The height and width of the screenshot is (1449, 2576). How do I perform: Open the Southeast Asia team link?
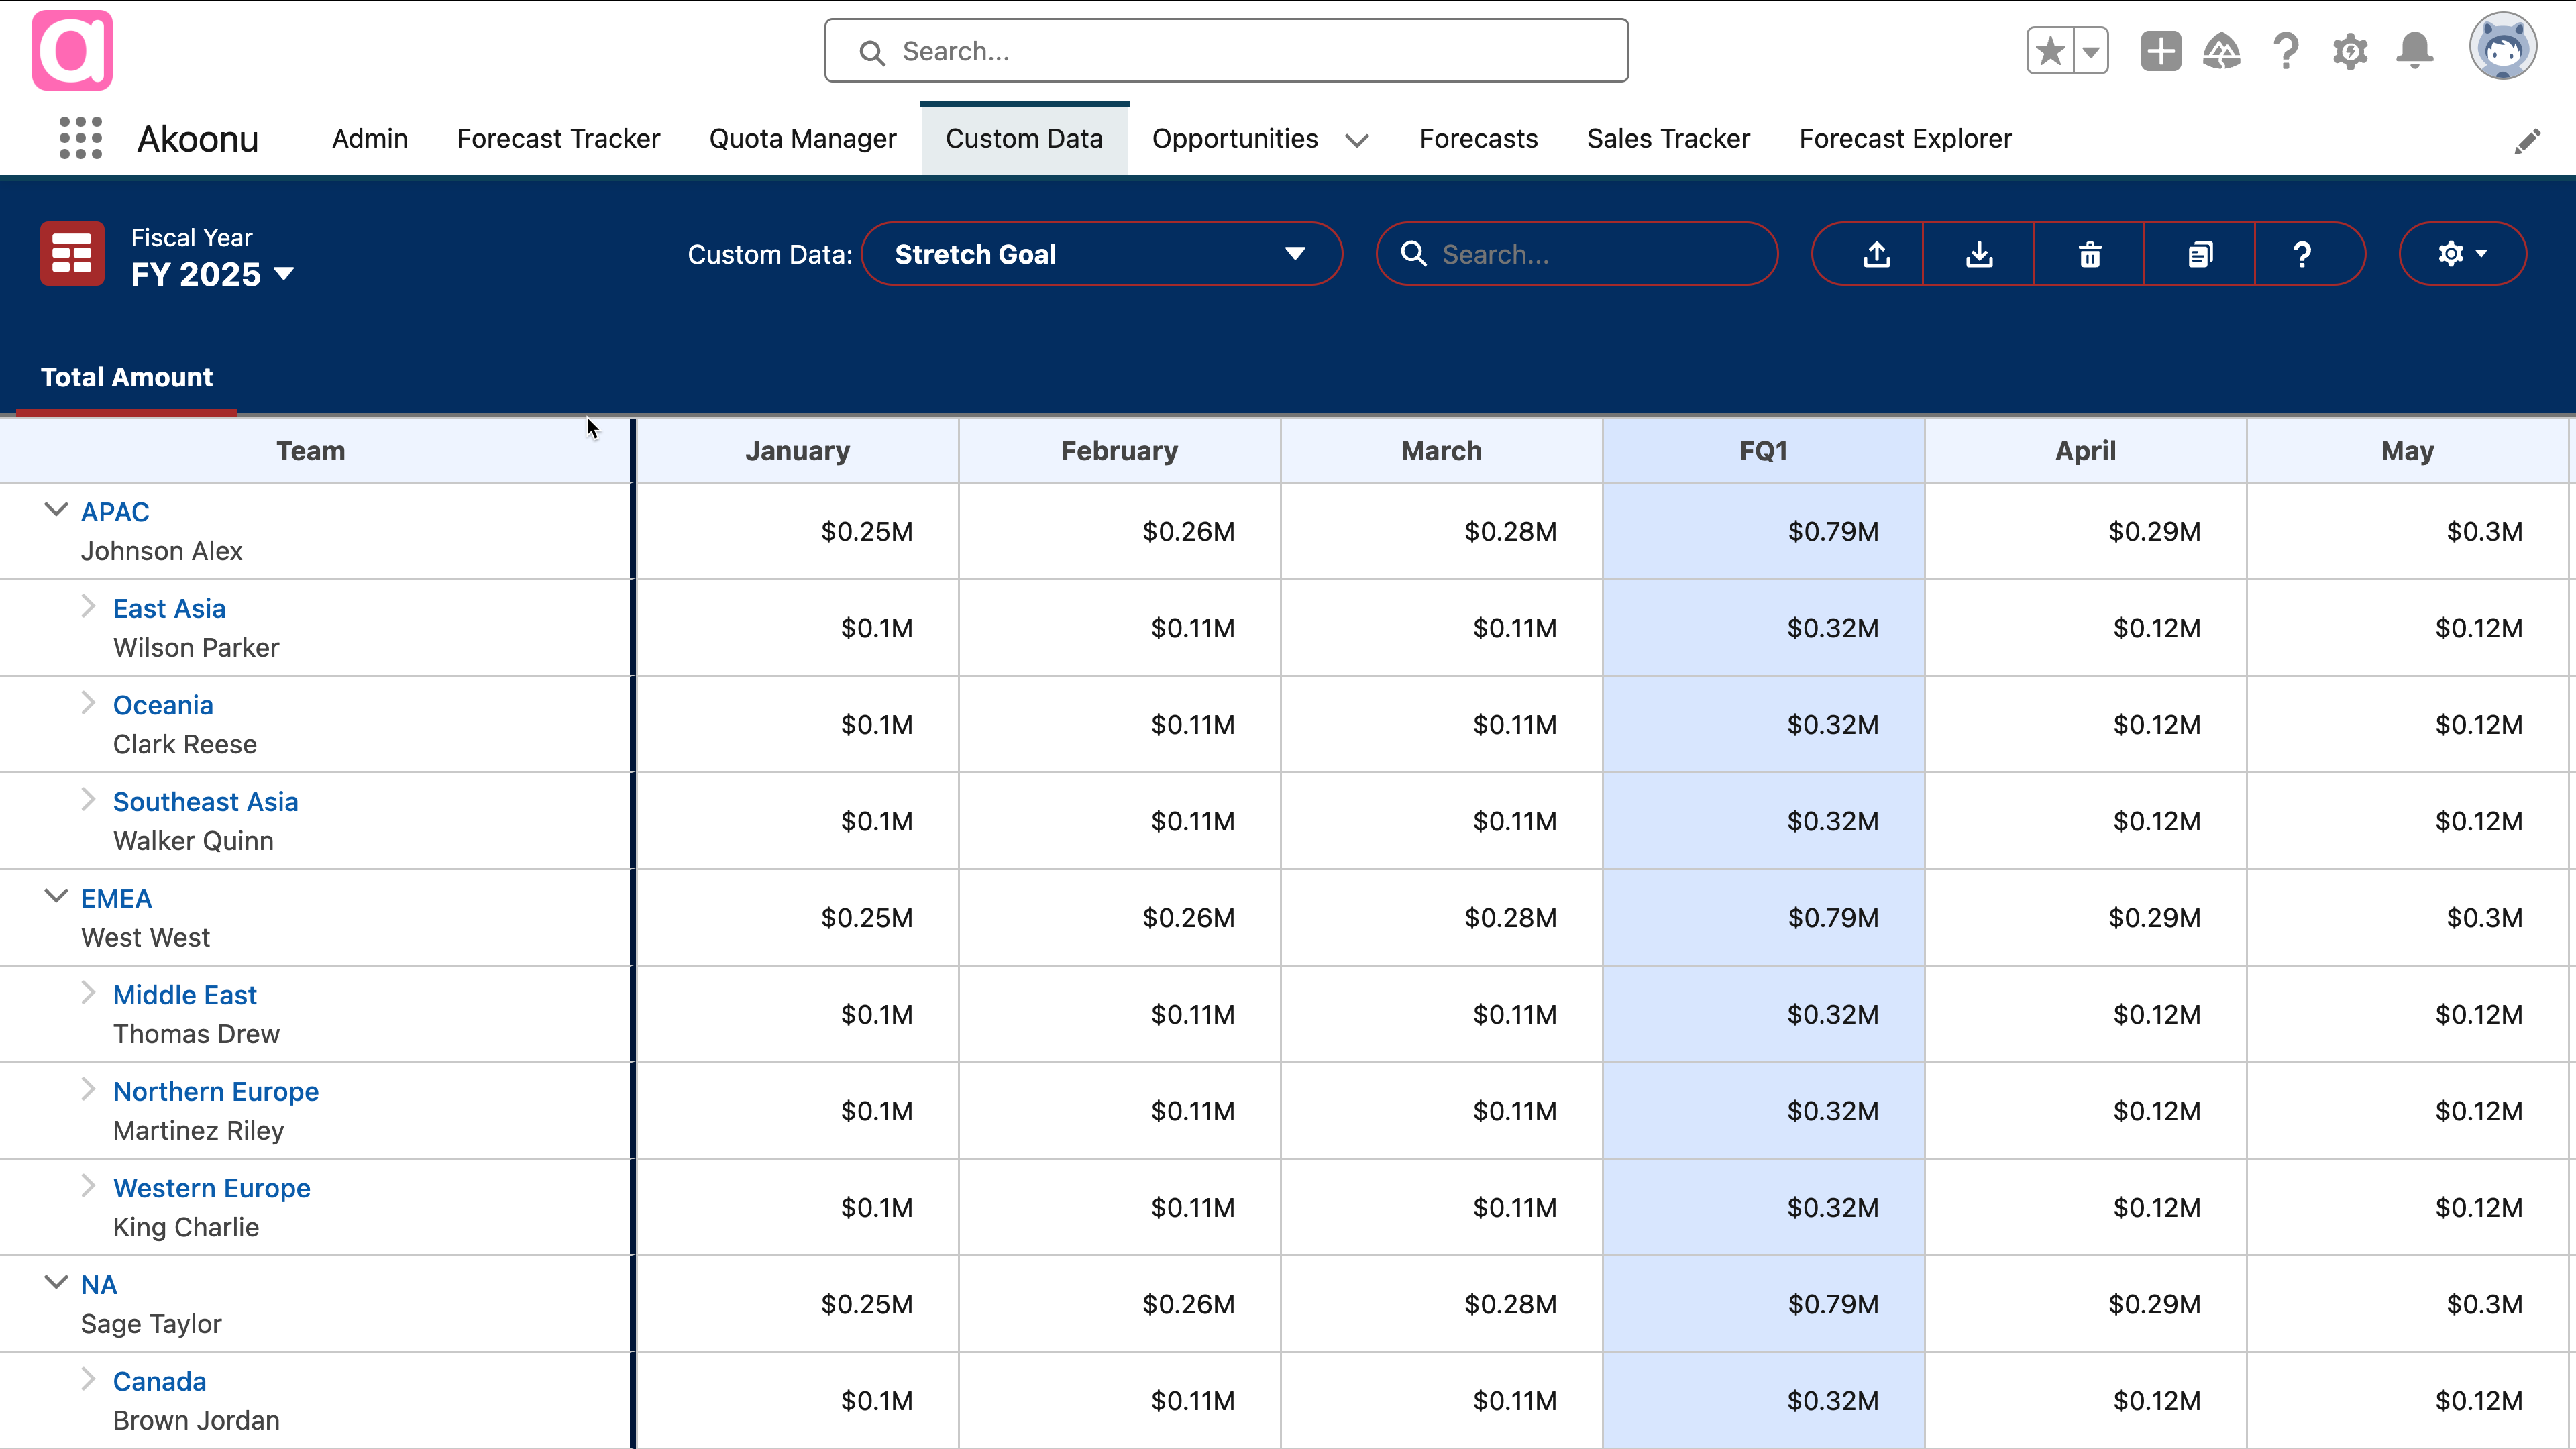click(205, 802)
